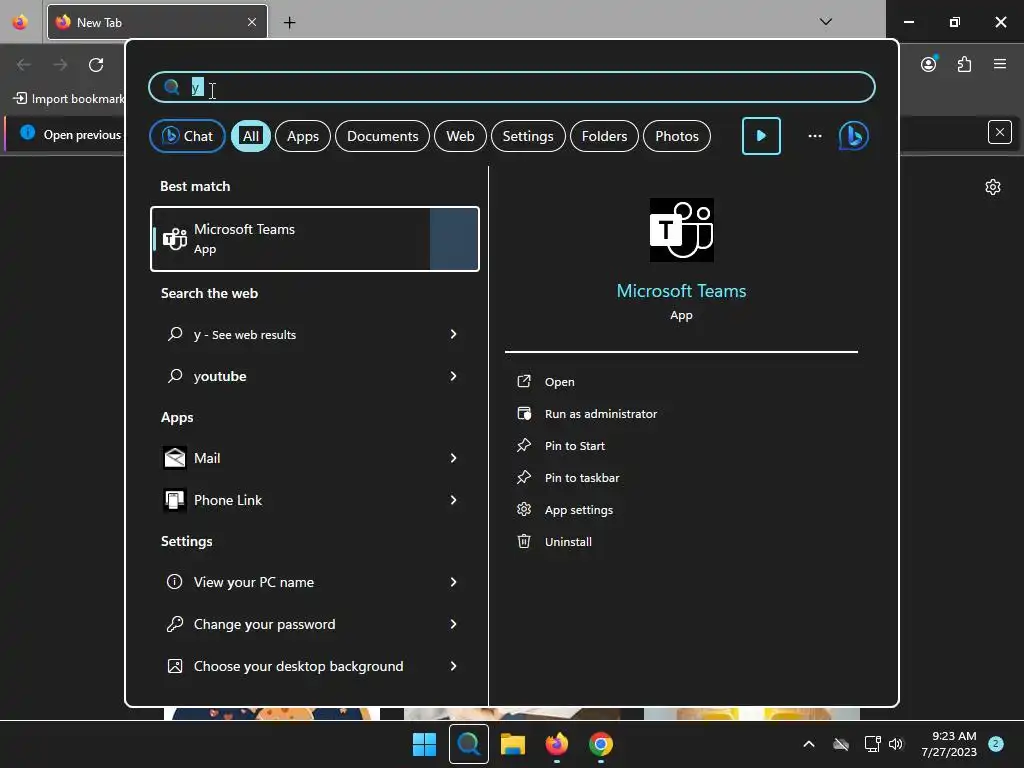Viewport: 1024px width, 768px height.
Task: Select the All filter tab
Action: 251,136
